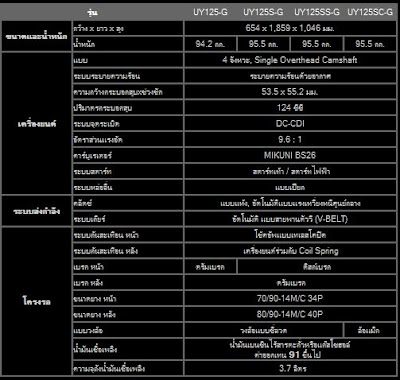Select the UY125SC-G model header
Viewport: 400px width, 380px height.
click(370, 12)
